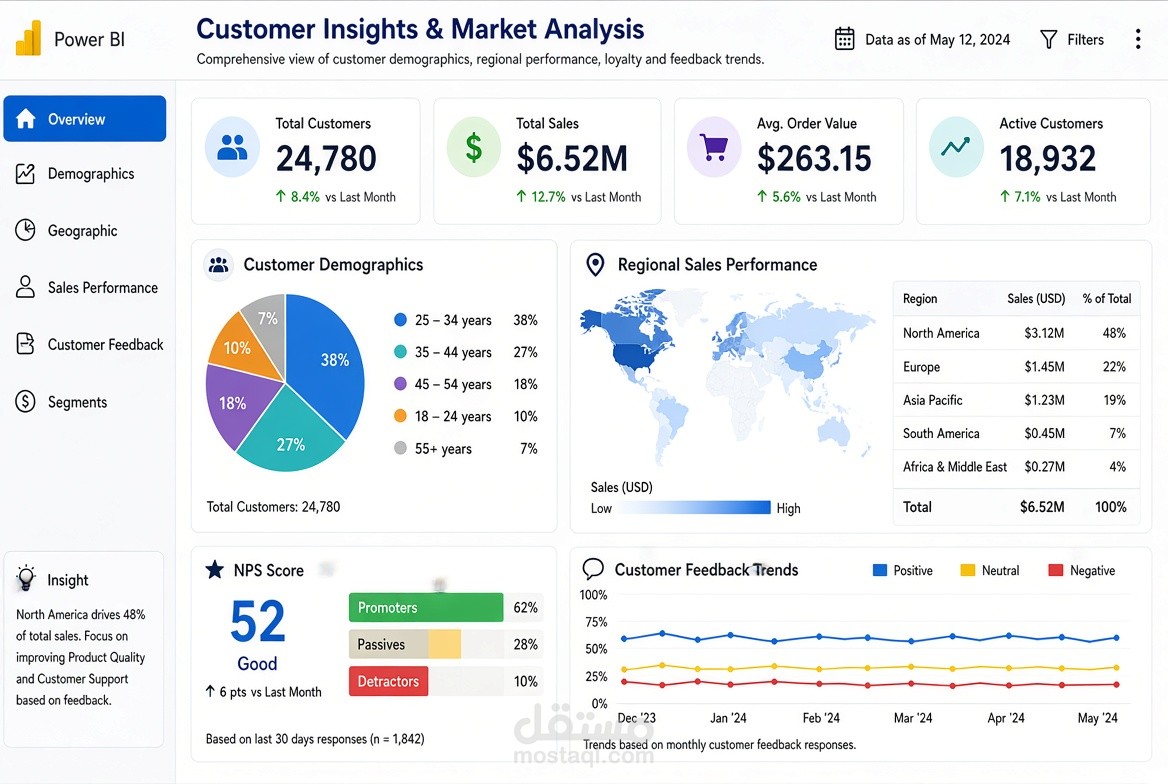Click the Africa & Middle East row
This screenshot has height=784, width=1168.
(1016, 467)
